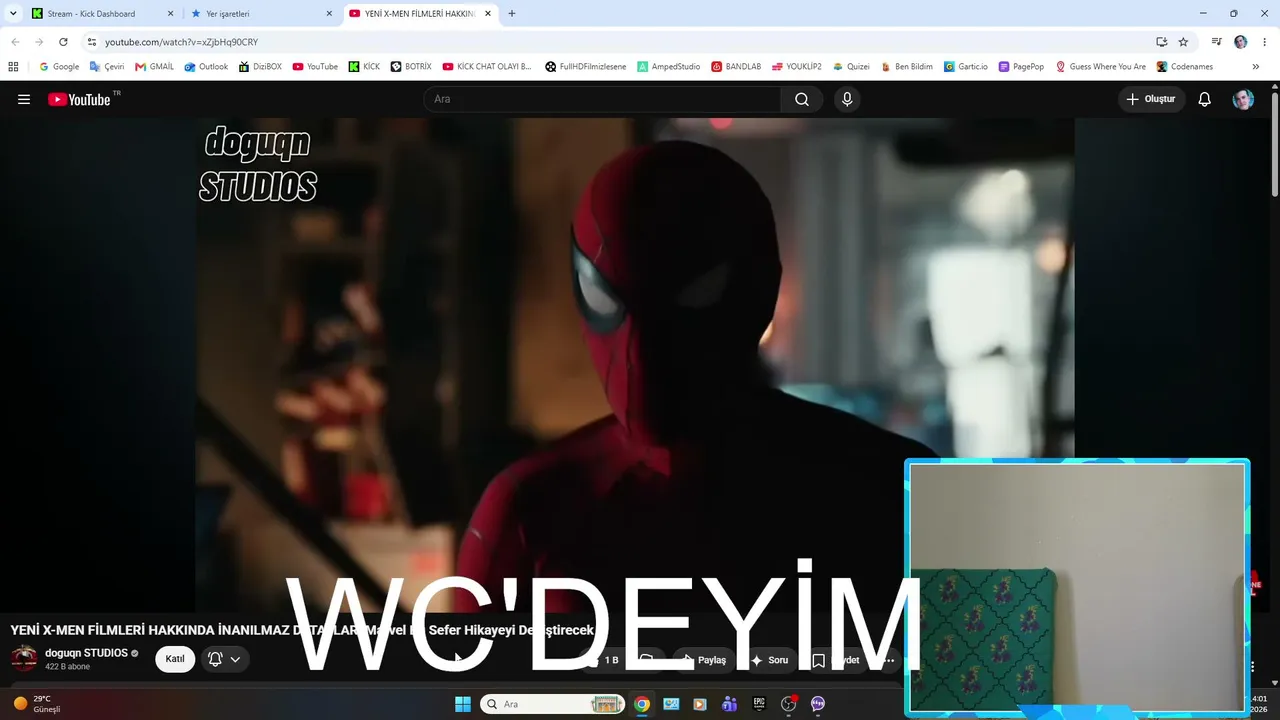Ask about the video with Soru

(x=770, y=660)
